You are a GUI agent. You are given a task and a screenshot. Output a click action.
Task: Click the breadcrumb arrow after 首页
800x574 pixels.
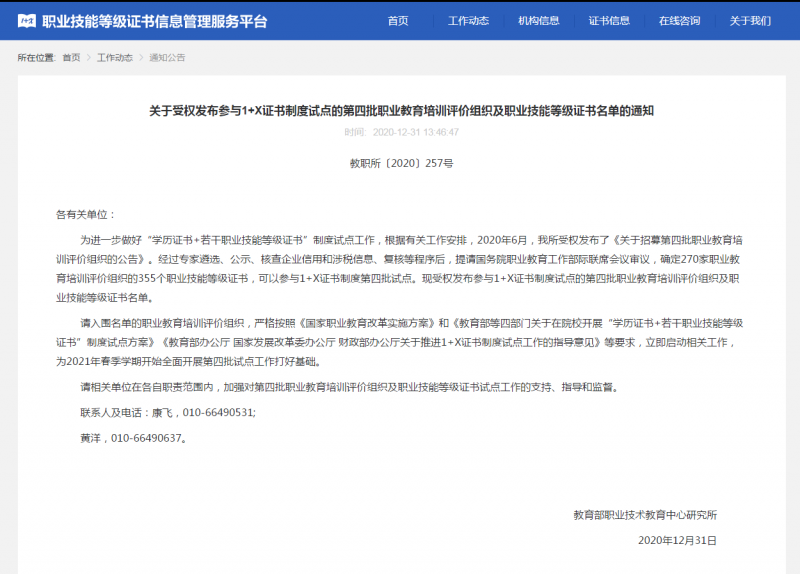89,58
